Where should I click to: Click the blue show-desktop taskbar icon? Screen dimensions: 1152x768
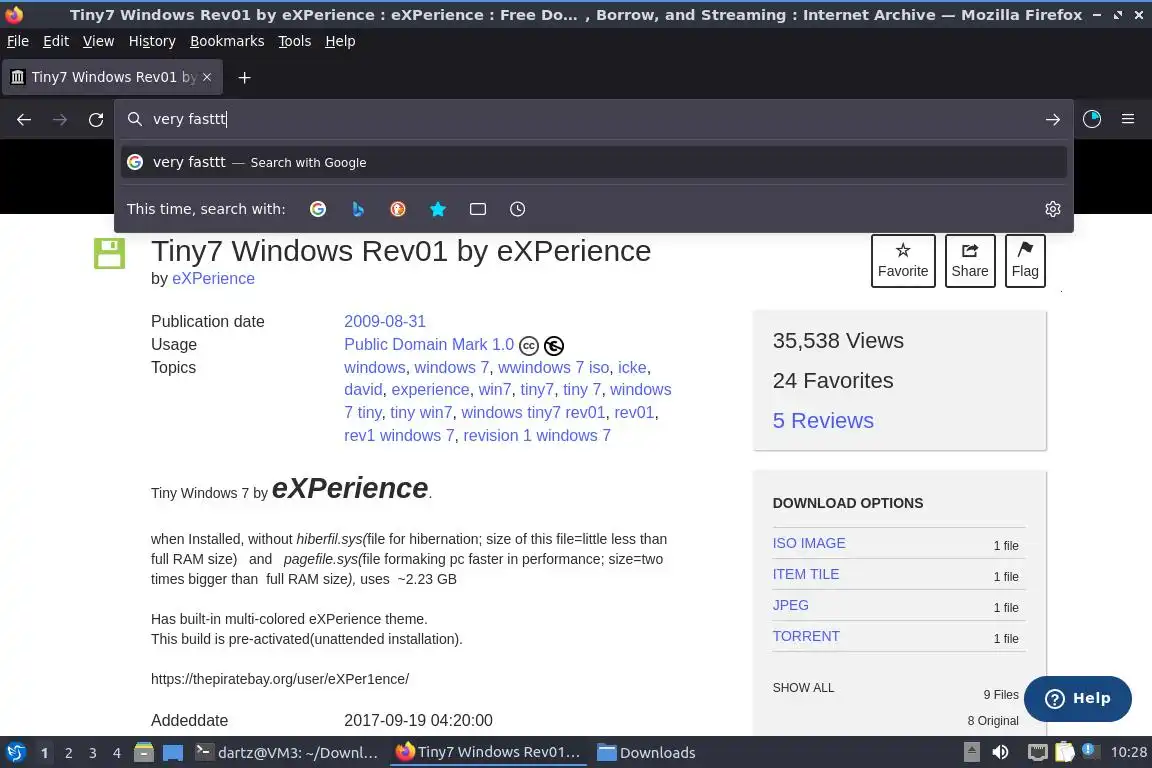(x=173, y=753)
